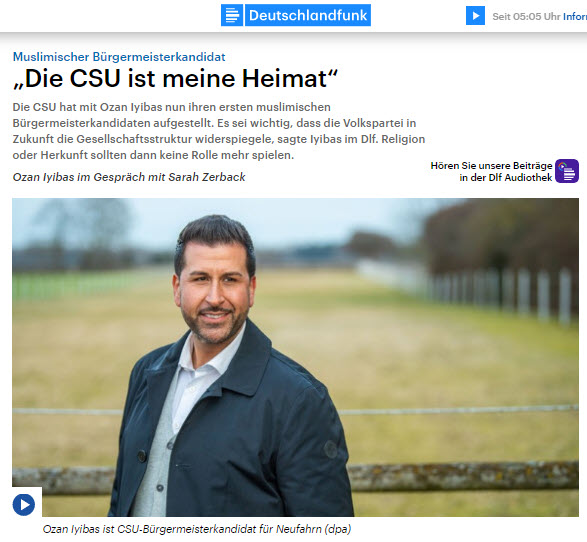Click the interviewer line with Sarah Zerback

point(129,177)
